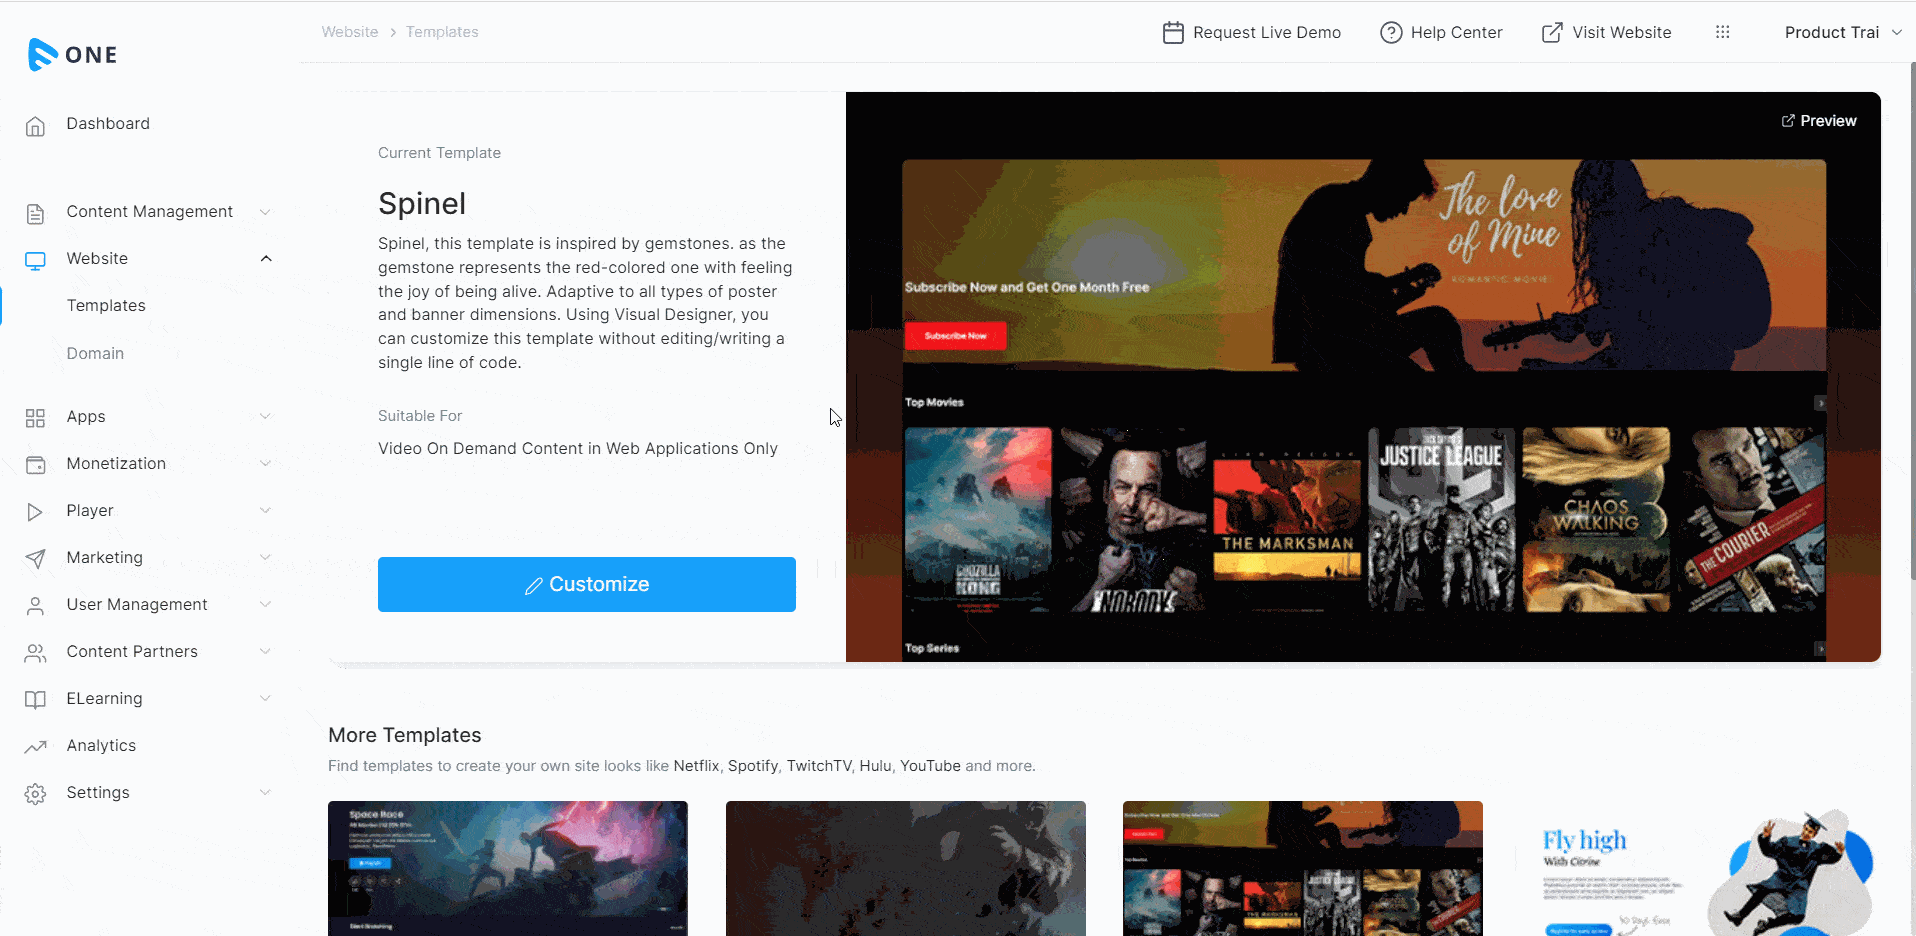
Task: Click the Customize button
Action: tap(587, 584)
